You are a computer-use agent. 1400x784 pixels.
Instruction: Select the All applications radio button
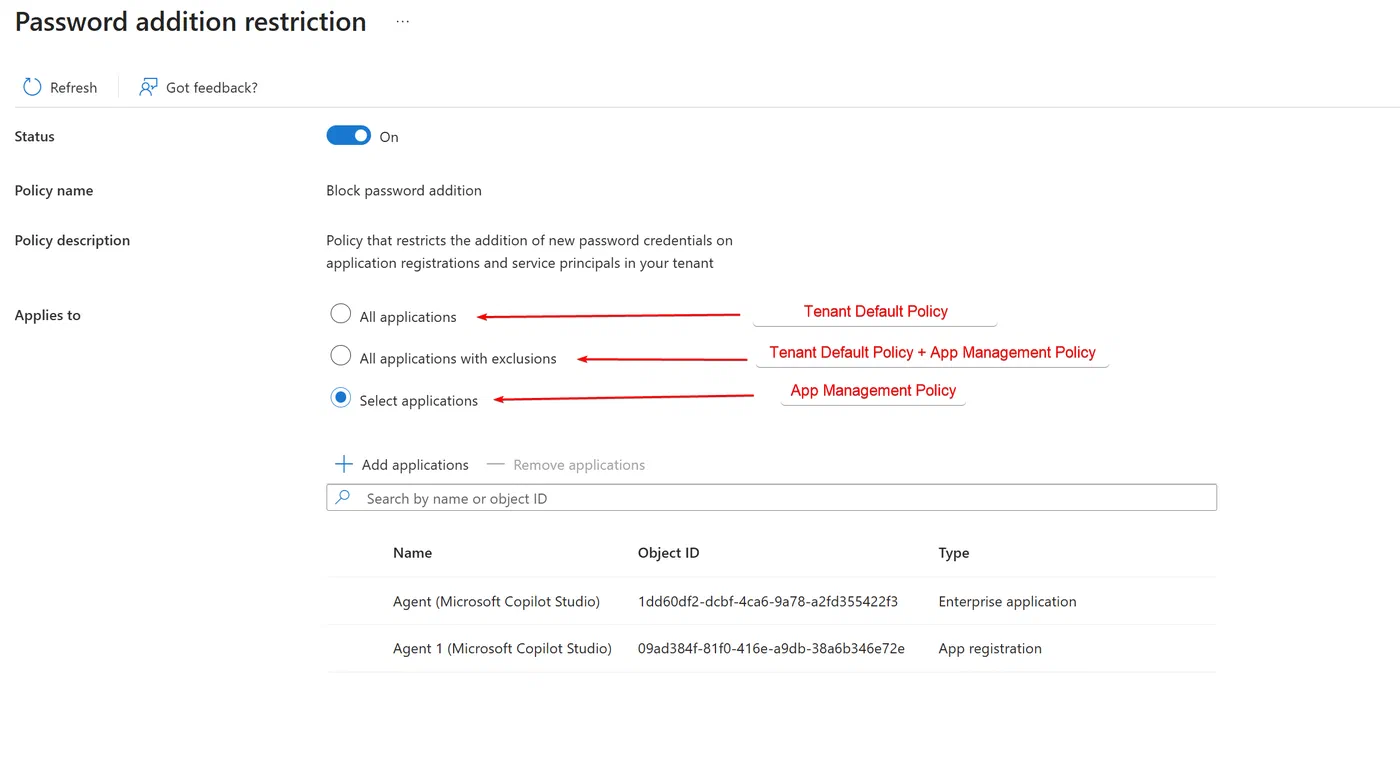click(341, 314)
